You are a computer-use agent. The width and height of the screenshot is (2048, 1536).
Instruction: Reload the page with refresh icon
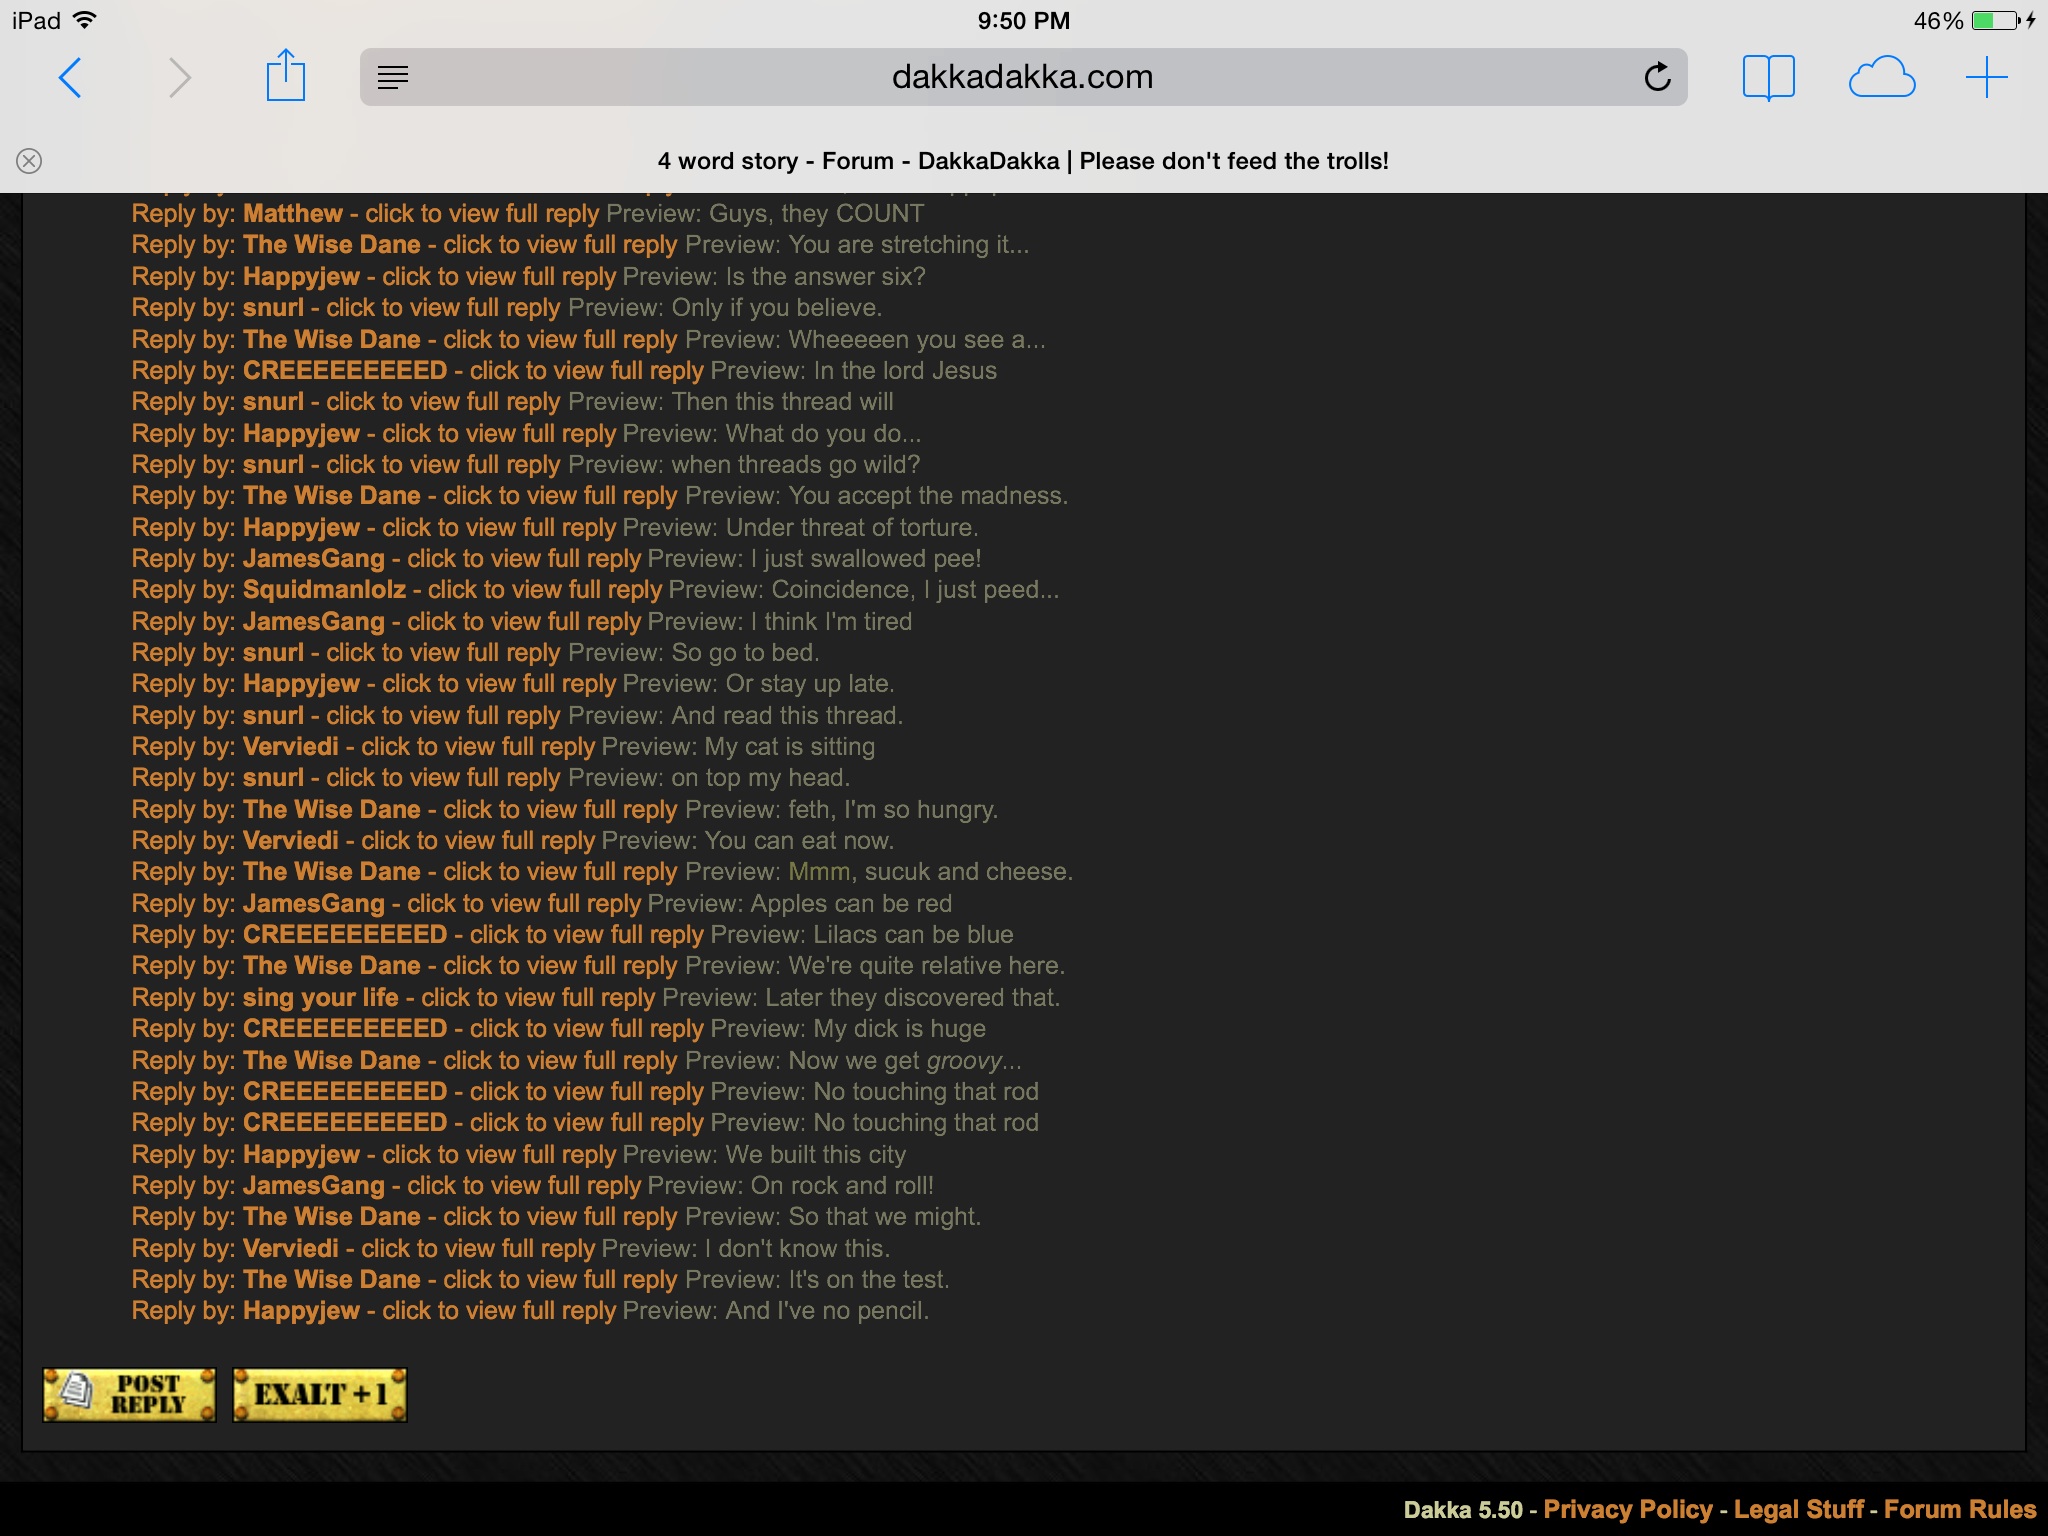pyautogui.click(x=1657, y=77)
